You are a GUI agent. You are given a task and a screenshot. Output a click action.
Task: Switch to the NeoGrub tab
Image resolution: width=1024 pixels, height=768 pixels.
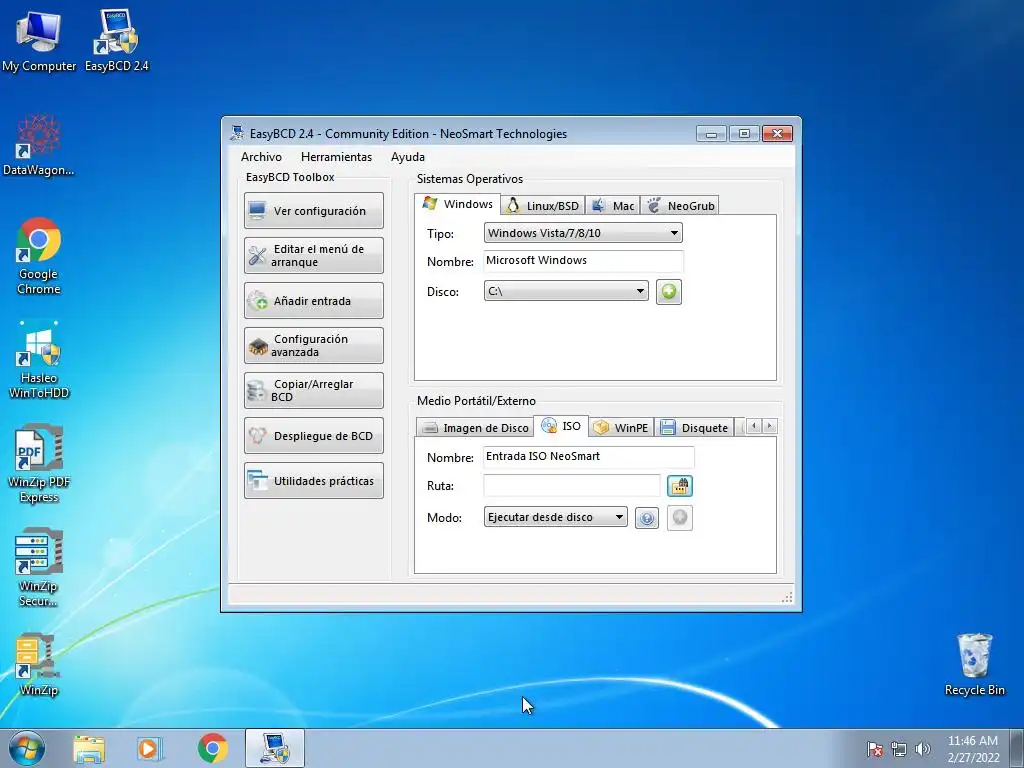[680, 206]
